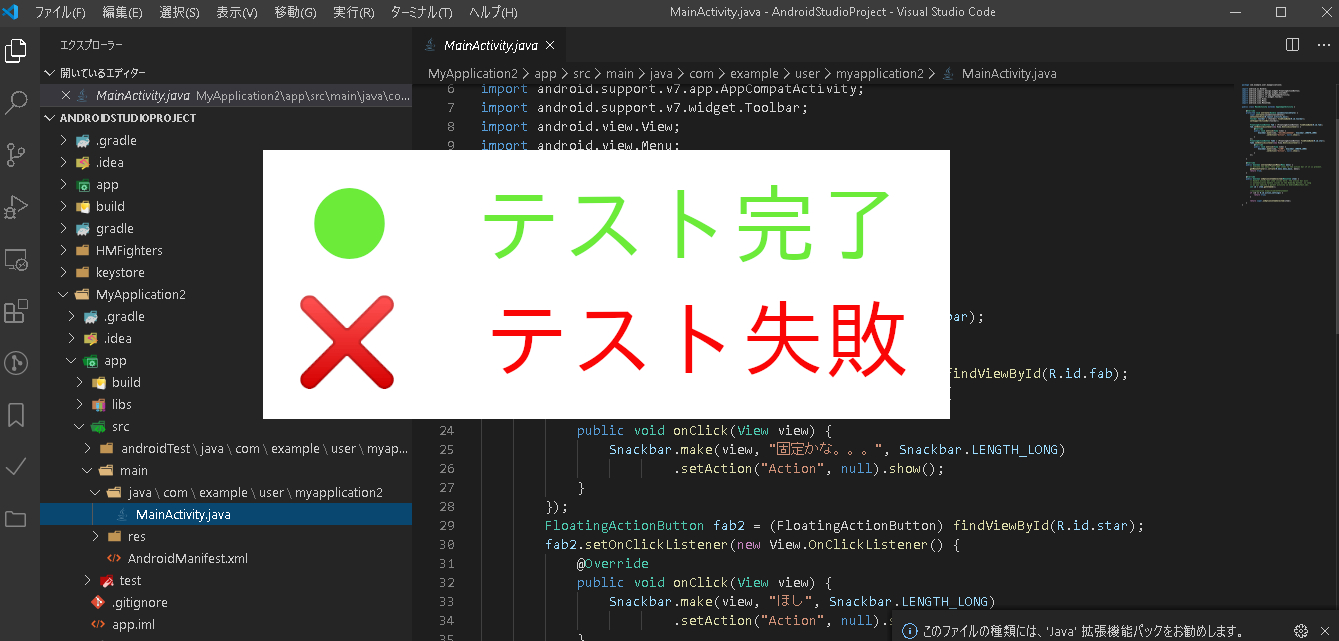Screen dimensions: 1339x641
Task: Close MainActivity.java in open editors list
Action: [x=66, y=96]
